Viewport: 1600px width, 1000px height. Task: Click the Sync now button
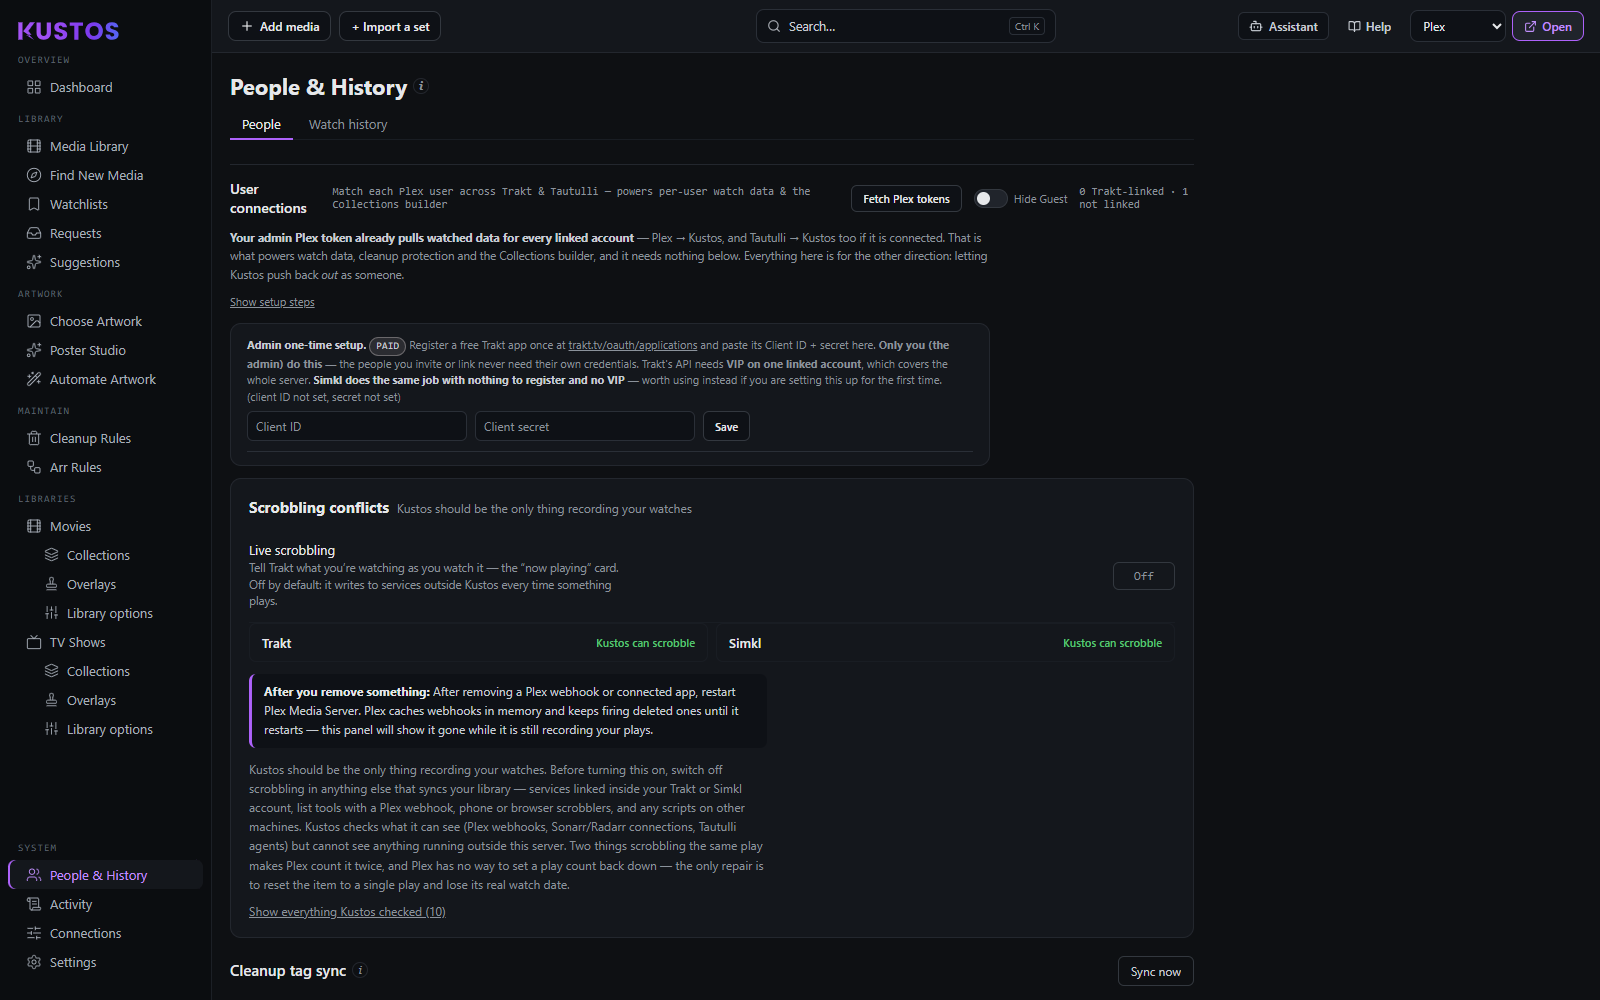pos(1155,972)
